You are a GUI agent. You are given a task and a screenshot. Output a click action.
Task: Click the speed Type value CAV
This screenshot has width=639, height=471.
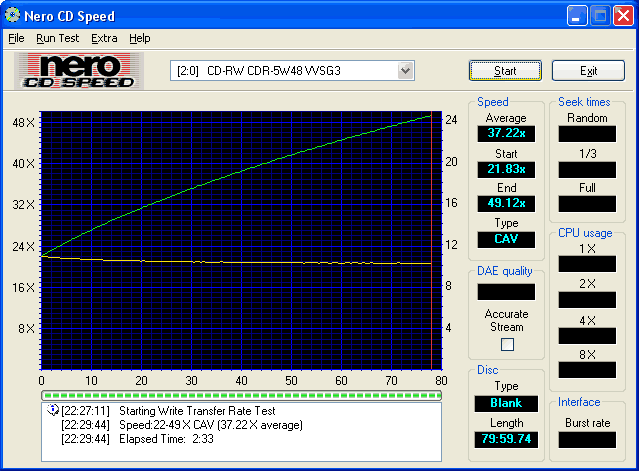pyautogui.click(x=506, y=239)
